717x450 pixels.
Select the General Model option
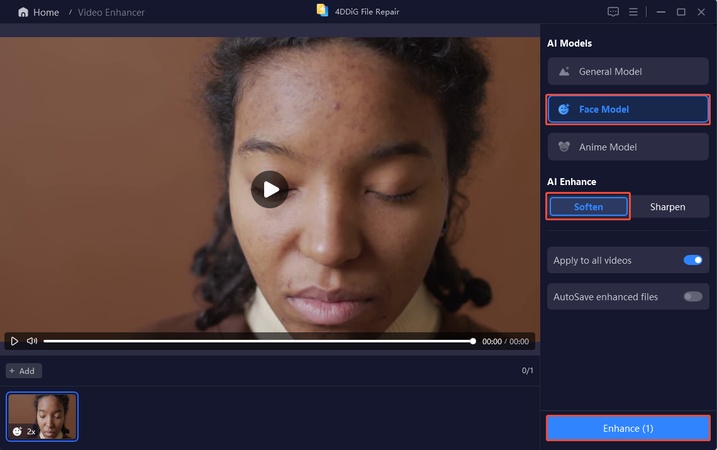(x=628, y=71)
